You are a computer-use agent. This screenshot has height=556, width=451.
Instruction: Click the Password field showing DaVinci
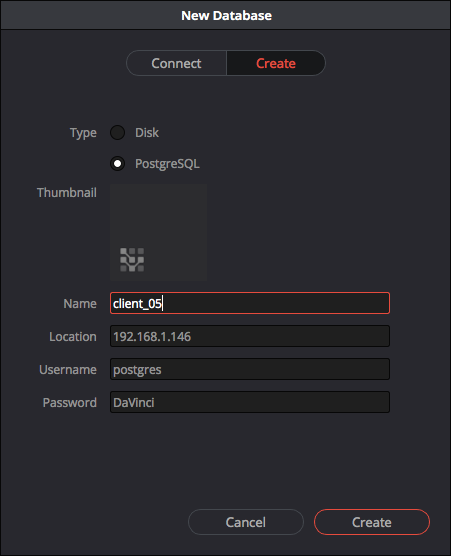click(250, 402)
